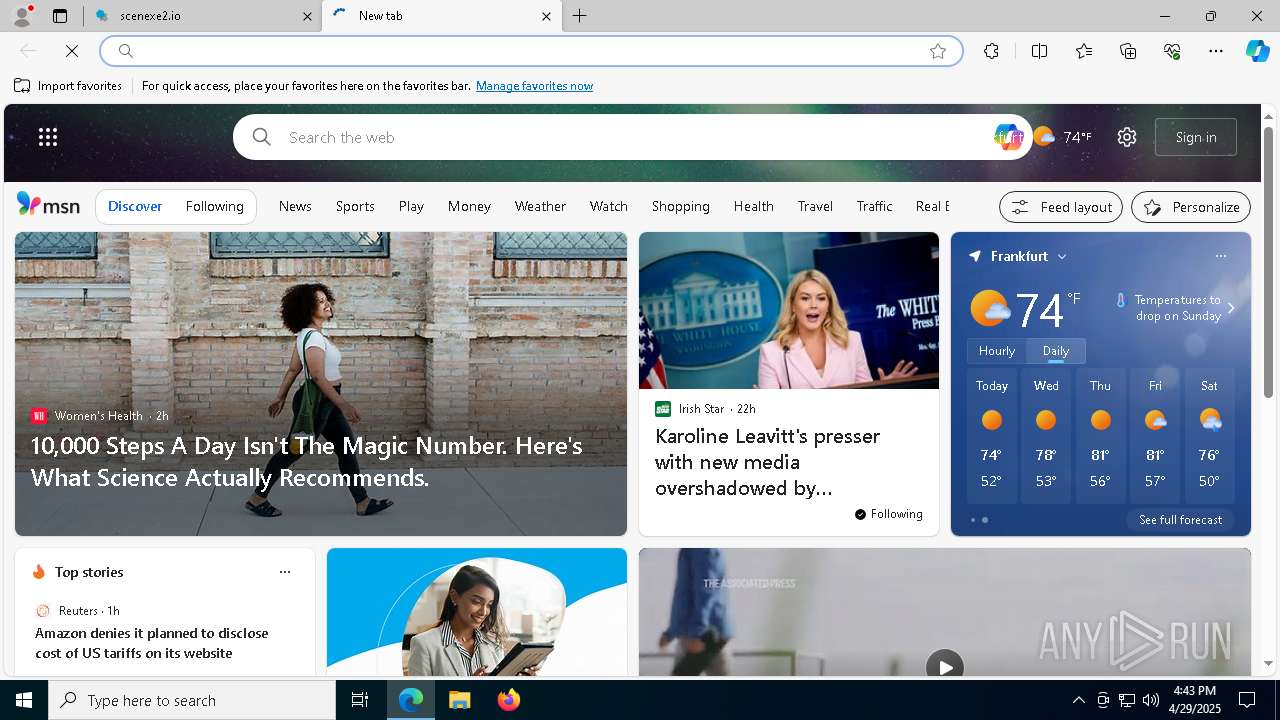
Task: Open See full forecast link
Action: pyautogui.click(x=1180, y=520)
